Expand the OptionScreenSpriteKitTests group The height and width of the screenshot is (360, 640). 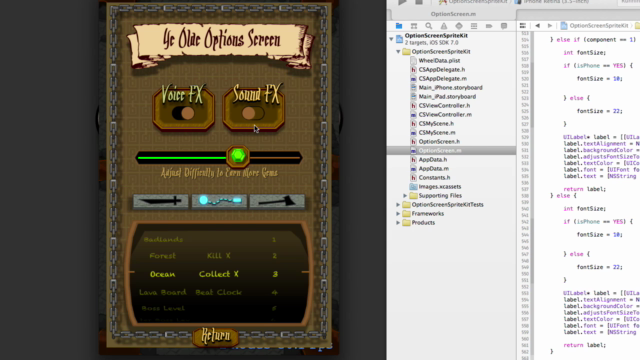tap(398, 204)
